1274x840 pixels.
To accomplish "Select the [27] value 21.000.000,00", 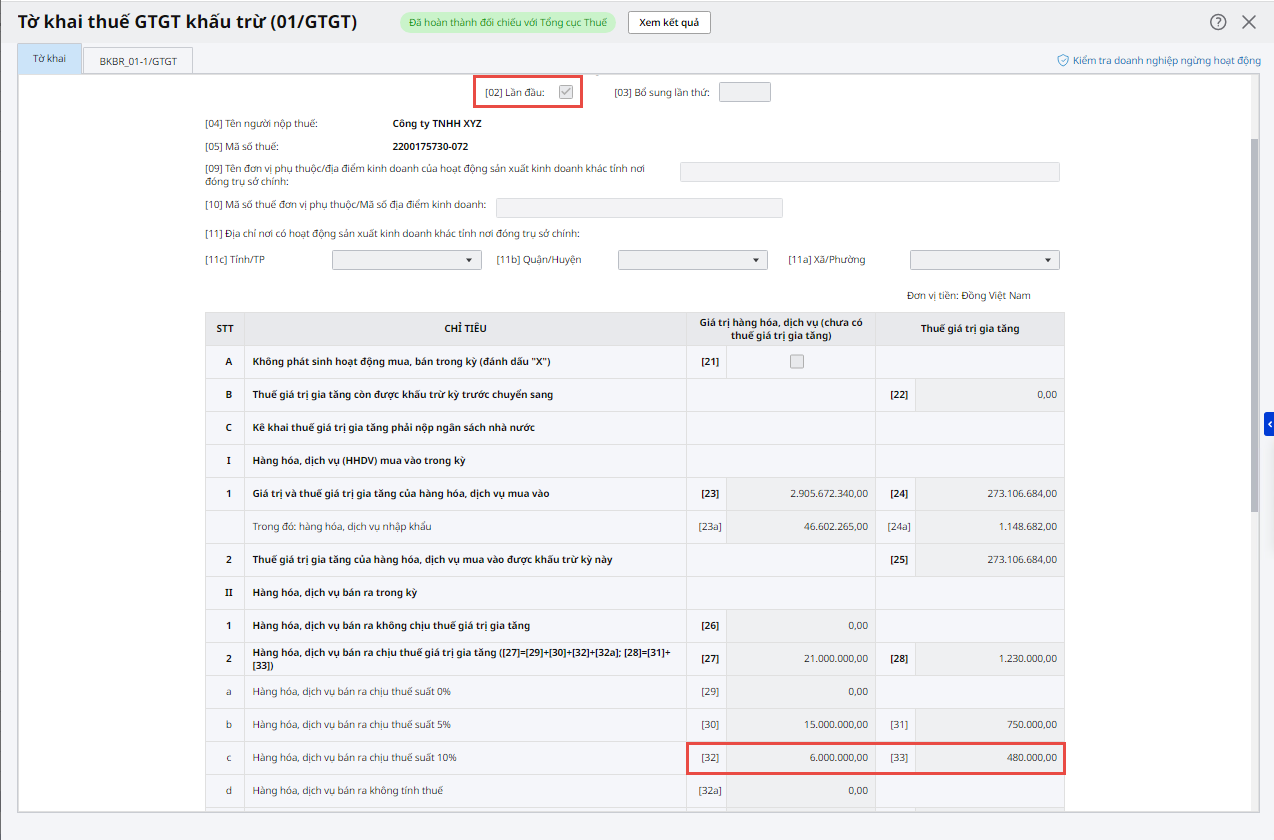I will coord(801,659).
